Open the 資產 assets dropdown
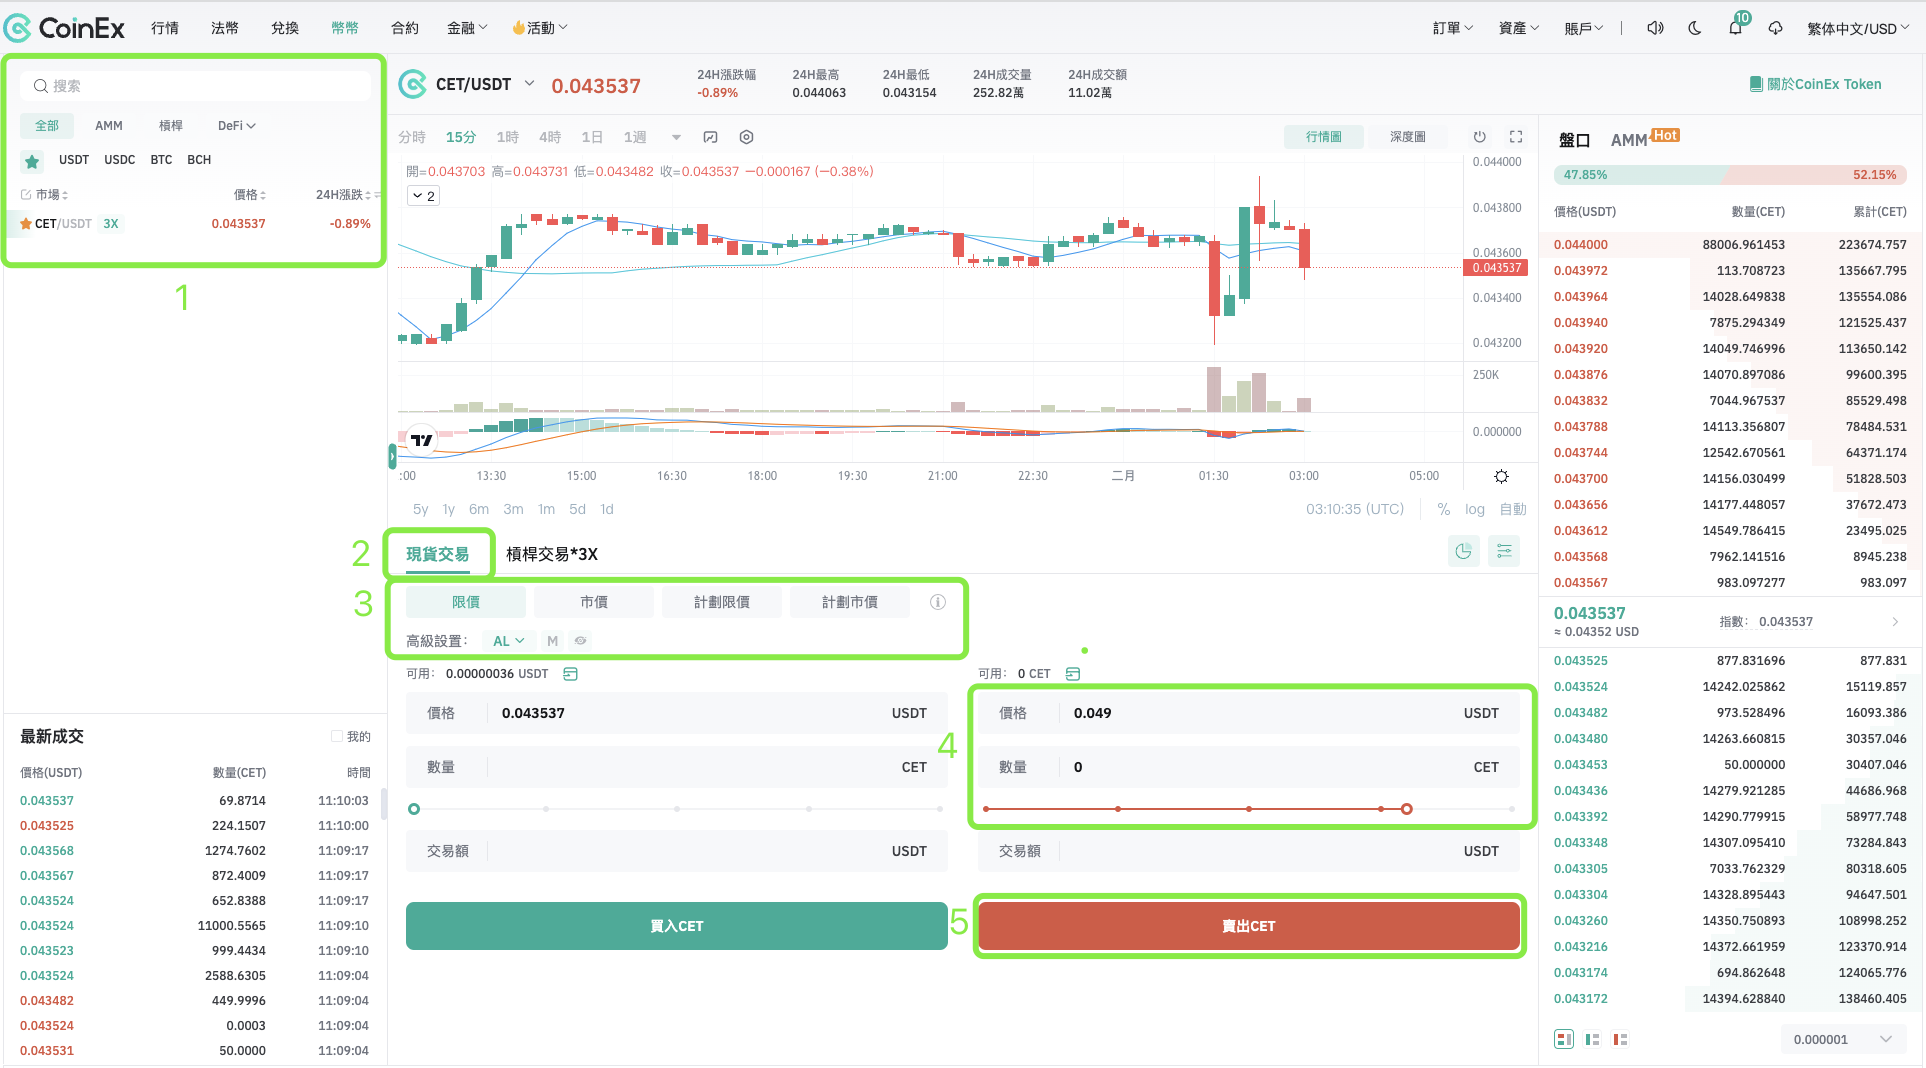The height and width of the screenshot is (1068, 1926). [x=1519, y=28]
